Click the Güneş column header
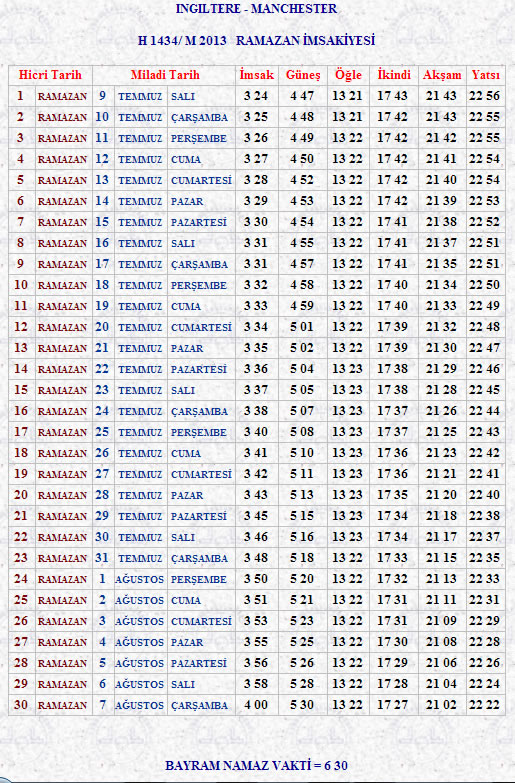515x783 pixels. tap(303, 75)
